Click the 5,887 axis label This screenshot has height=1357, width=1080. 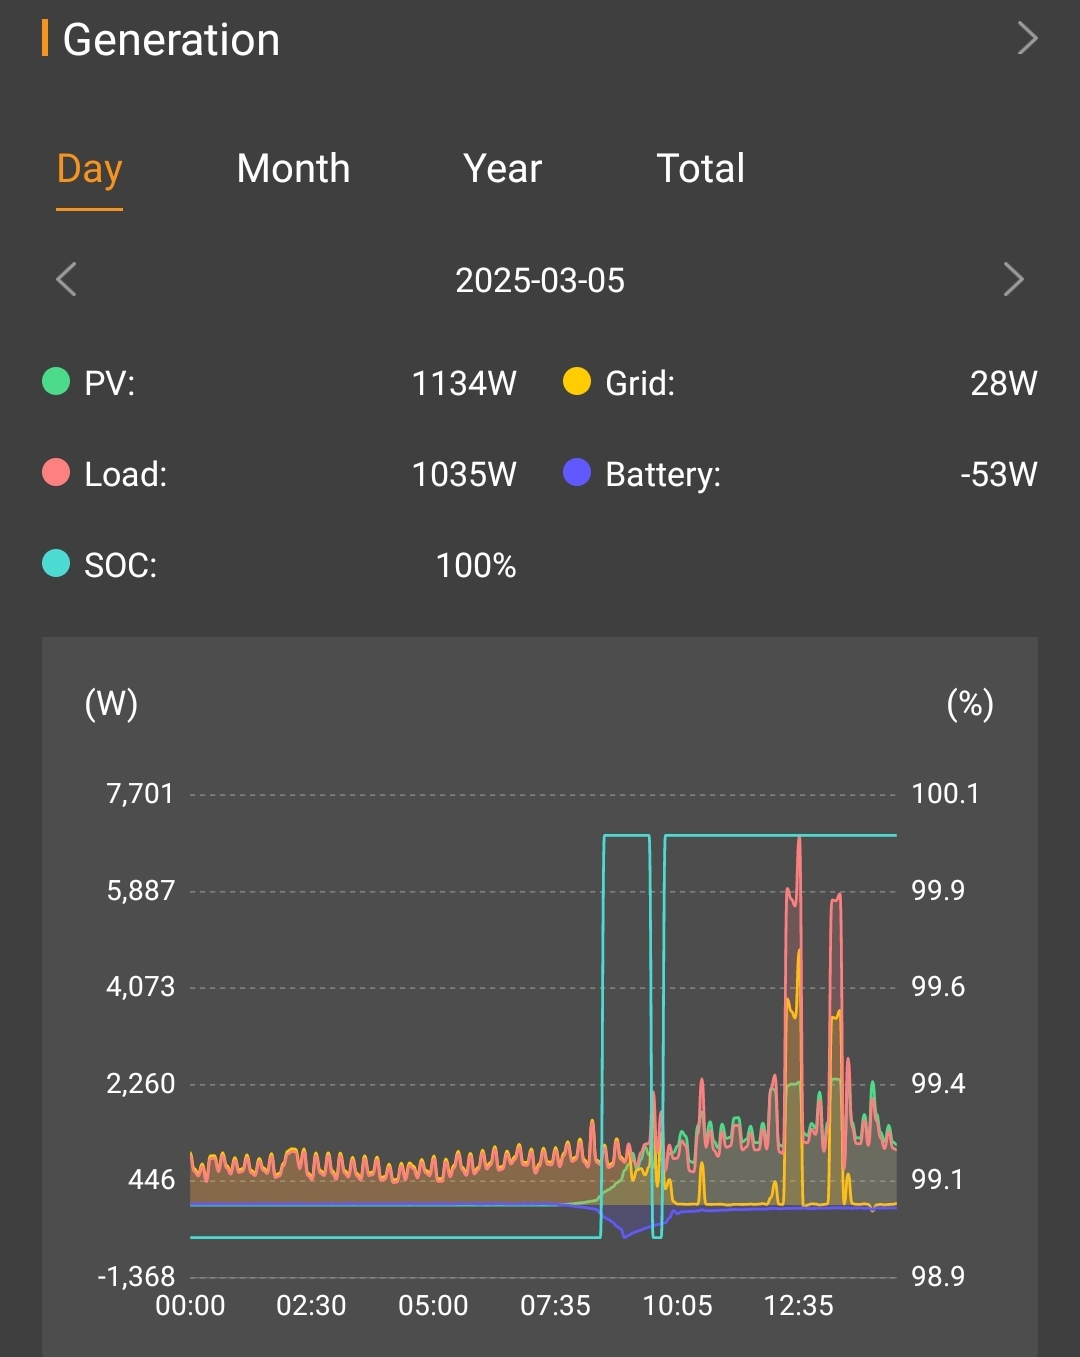pos(140,891)
